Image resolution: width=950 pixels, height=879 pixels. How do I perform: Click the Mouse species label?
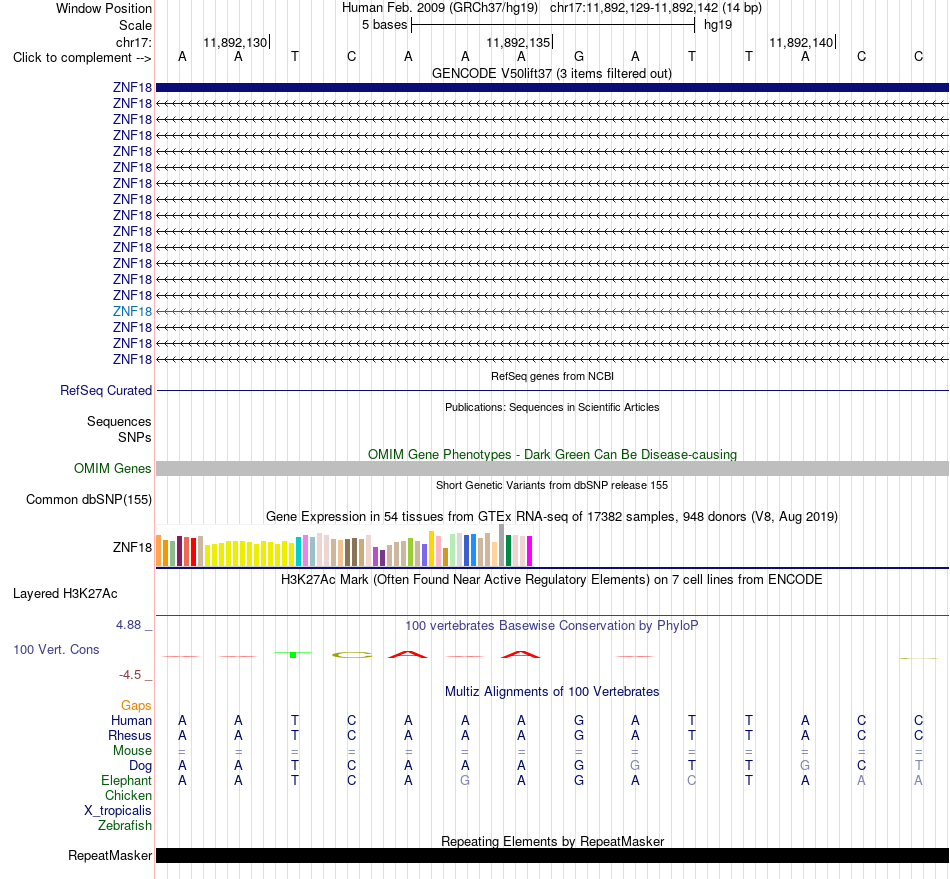pyautogui.click(x=132, y=751)
